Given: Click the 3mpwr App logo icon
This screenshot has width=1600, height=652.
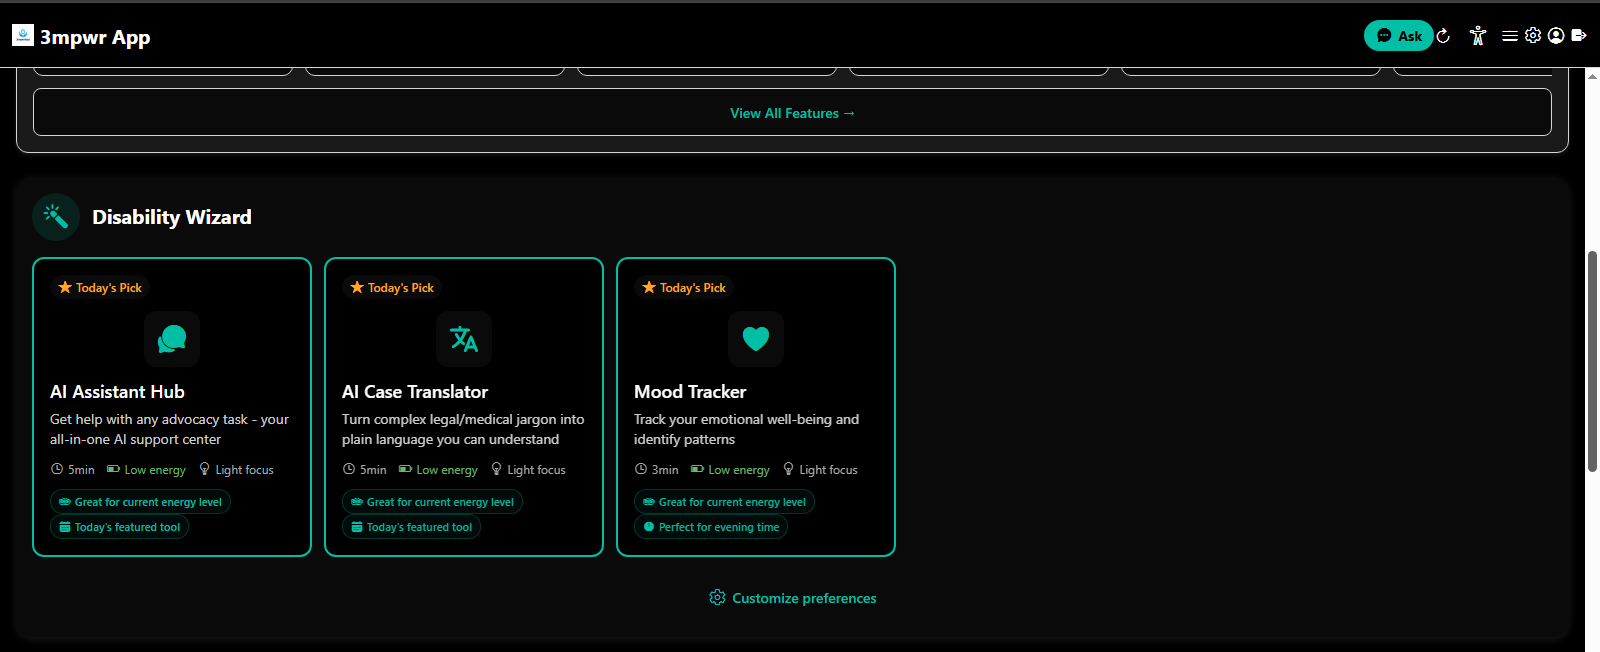Looking at the screenshot, I should click(23, 36).
